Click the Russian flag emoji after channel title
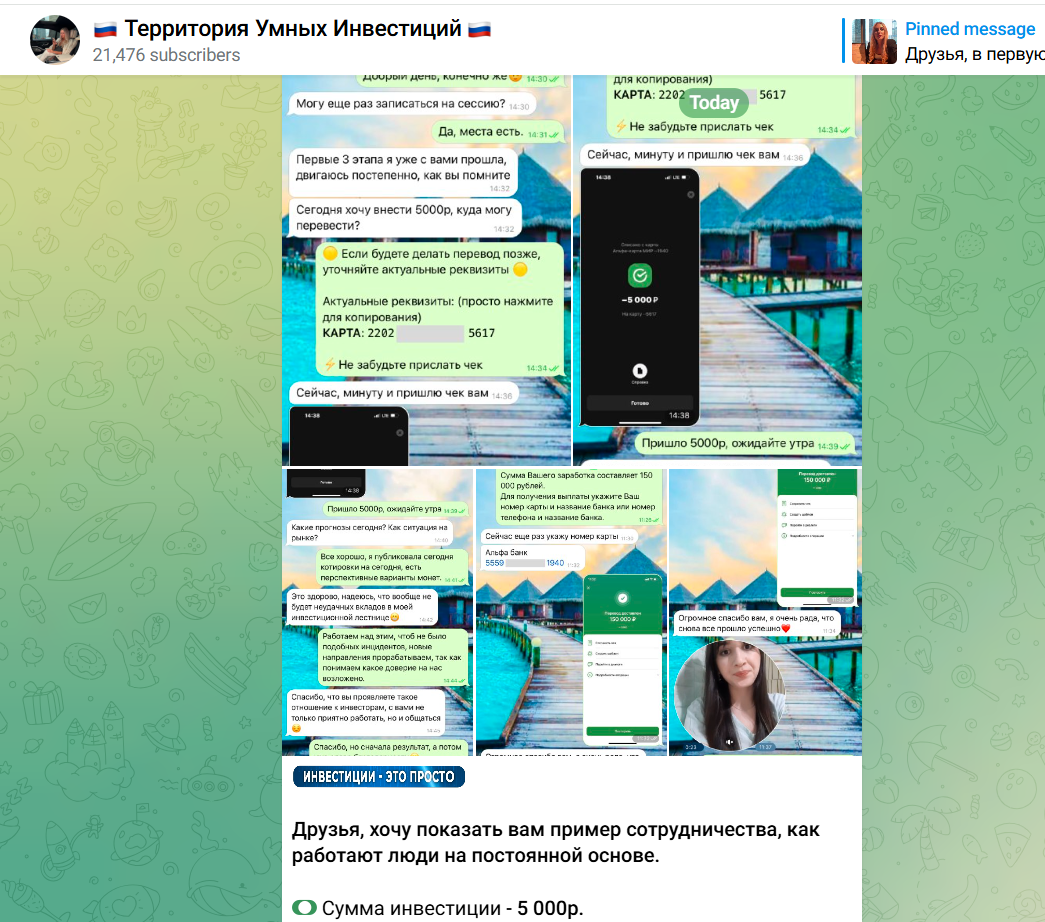Viewport: 1045px width, 922px height. pyautogui.click(x=480, y=29)
